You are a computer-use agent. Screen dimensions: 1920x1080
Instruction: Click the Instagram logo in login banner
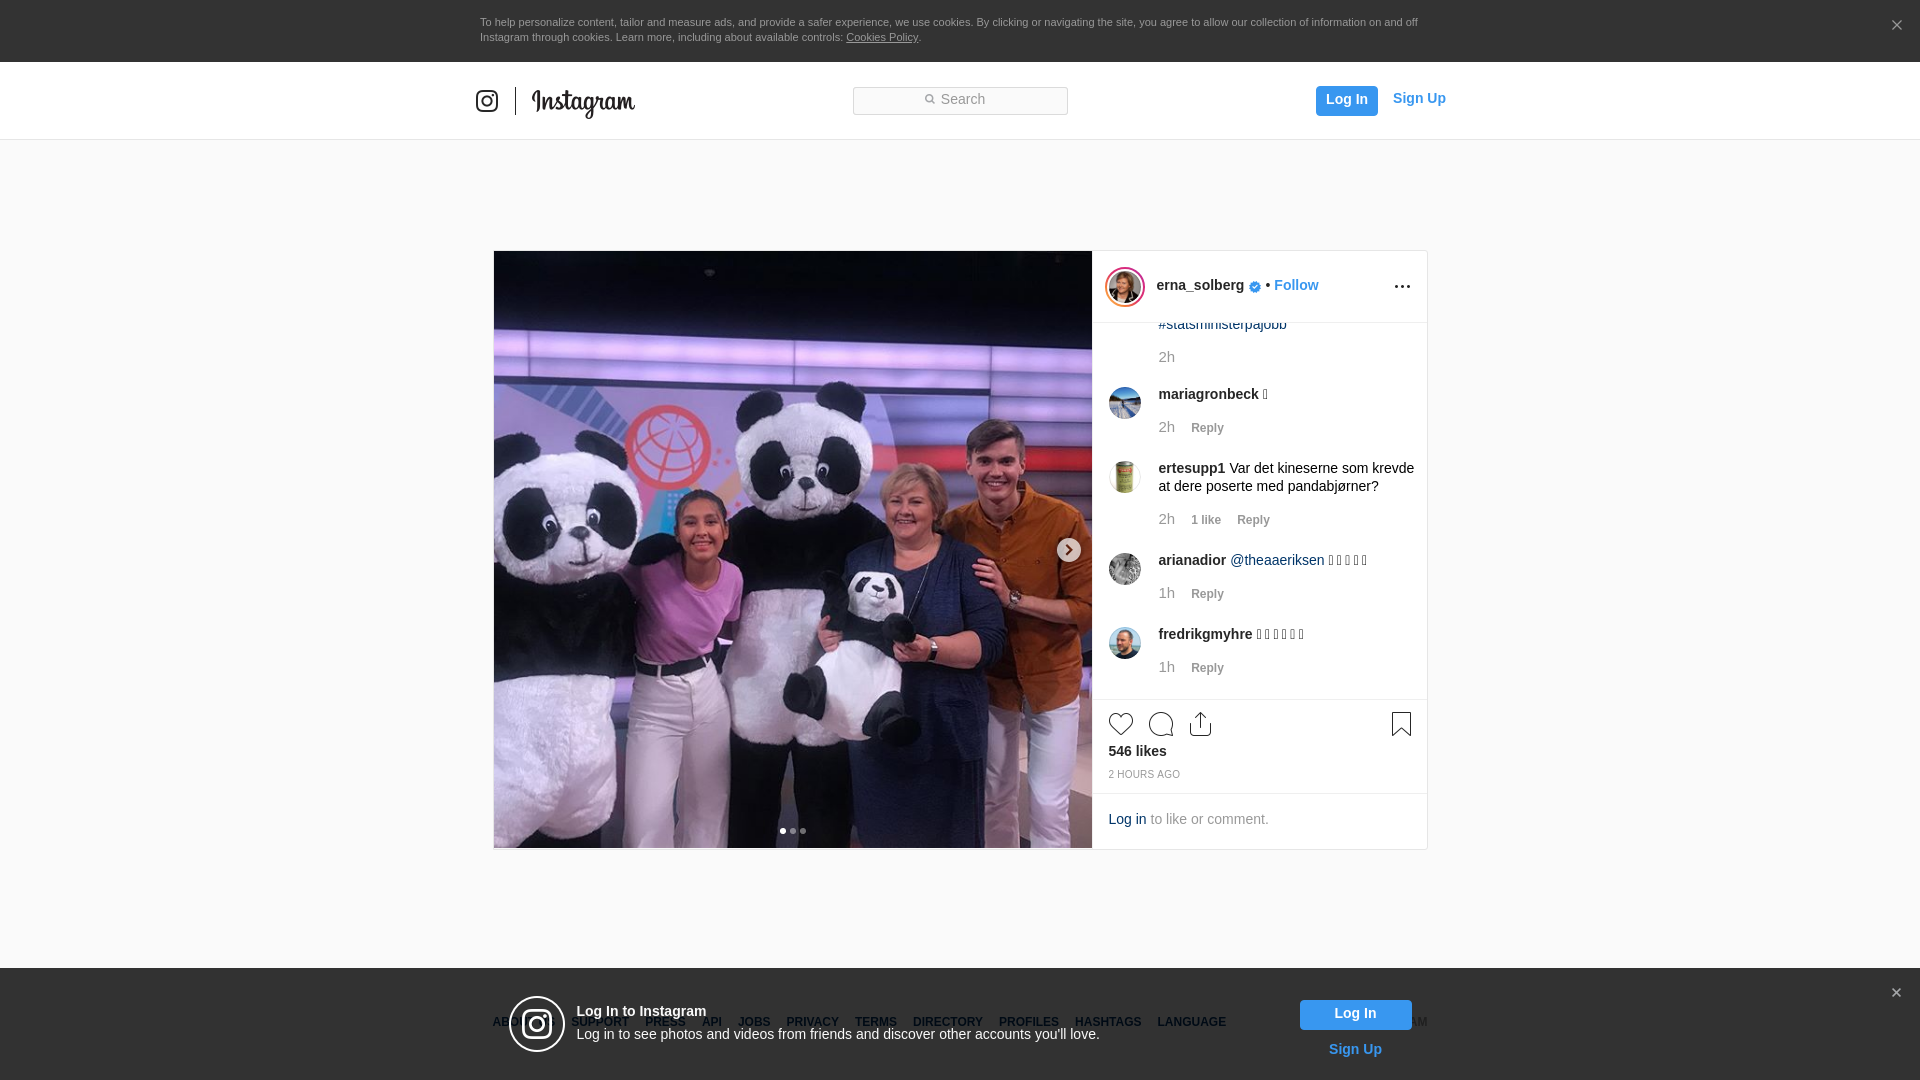coord(537,1024)
